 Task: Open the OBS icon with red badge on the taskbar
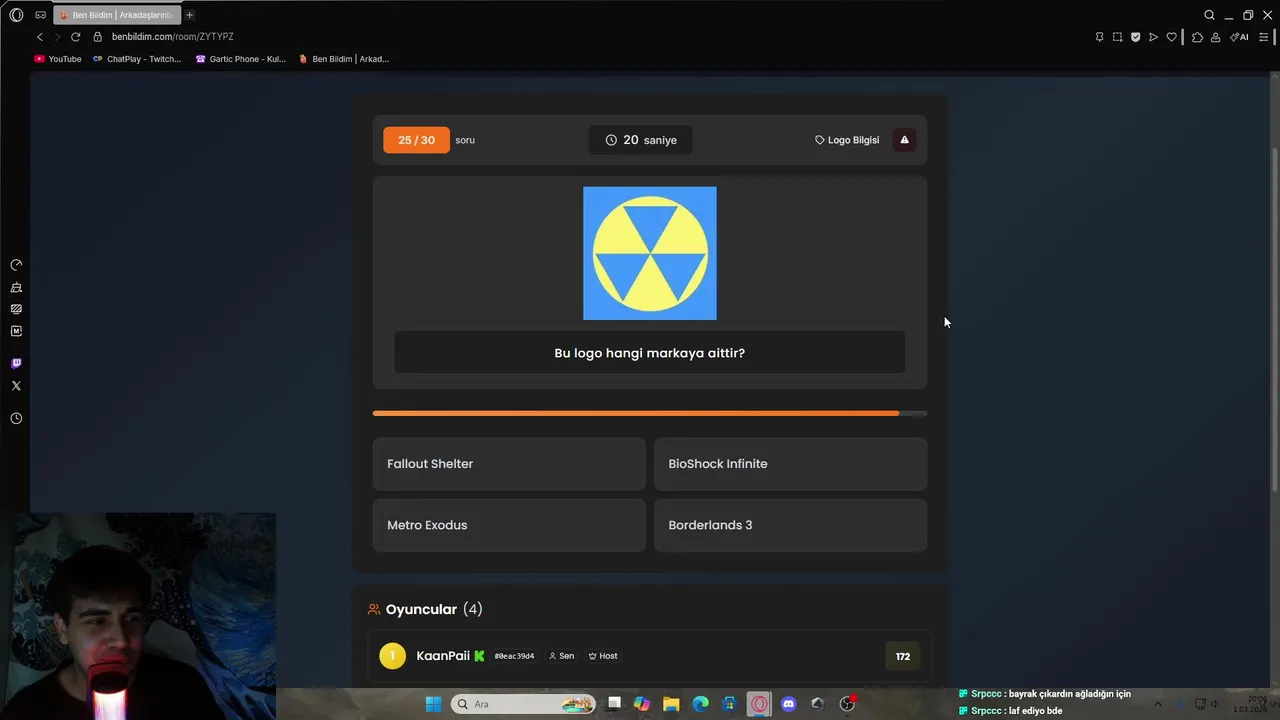tap(847, 704)
